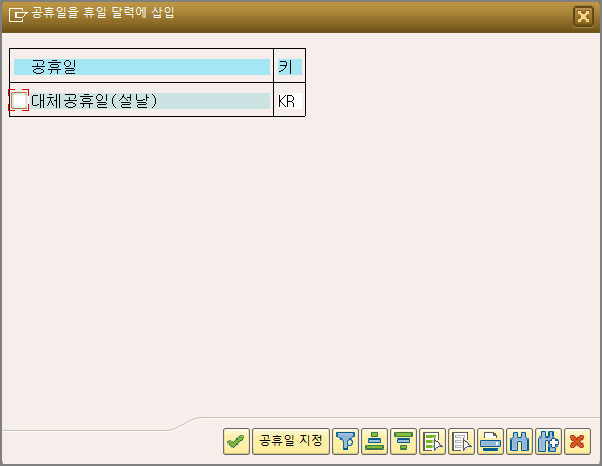Find next with binoculars-plus icon
602x466 pixels.
click(548, 441)
